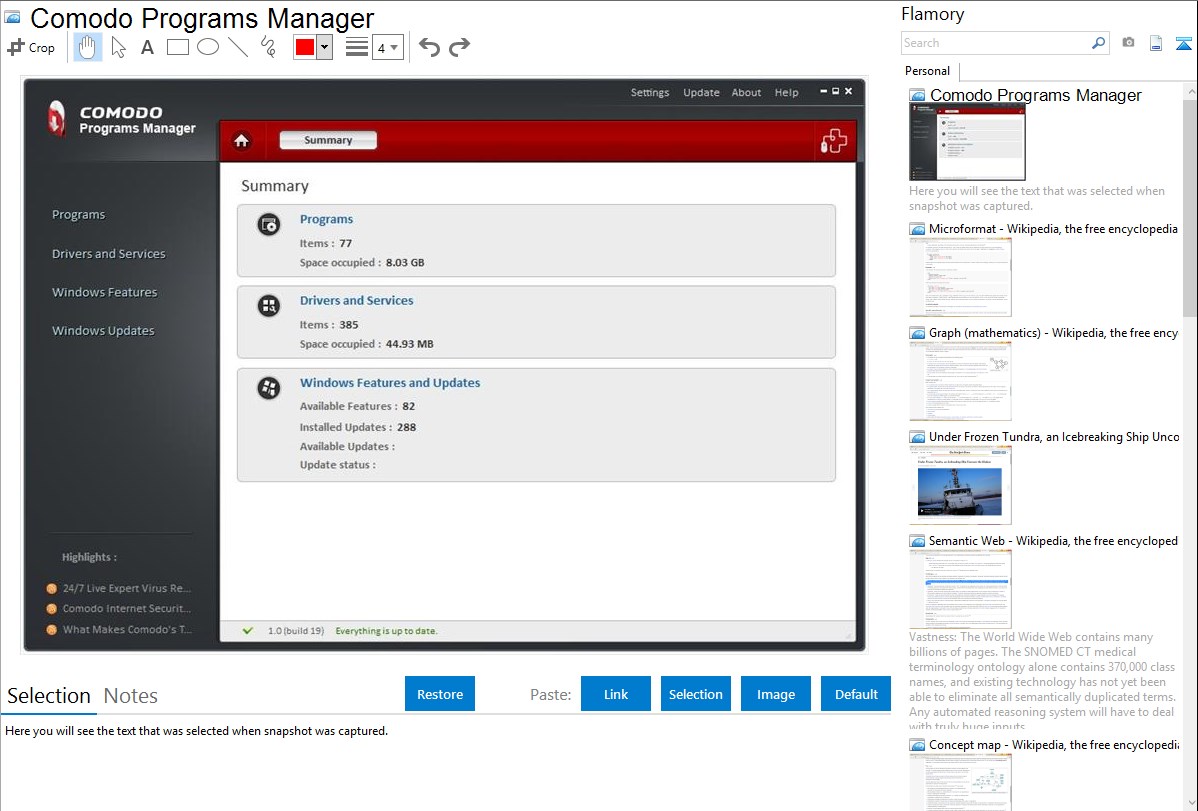Paste as Link button
Image resolution: width=1198 pixels, height=811 pixels.
click(616, 694)
